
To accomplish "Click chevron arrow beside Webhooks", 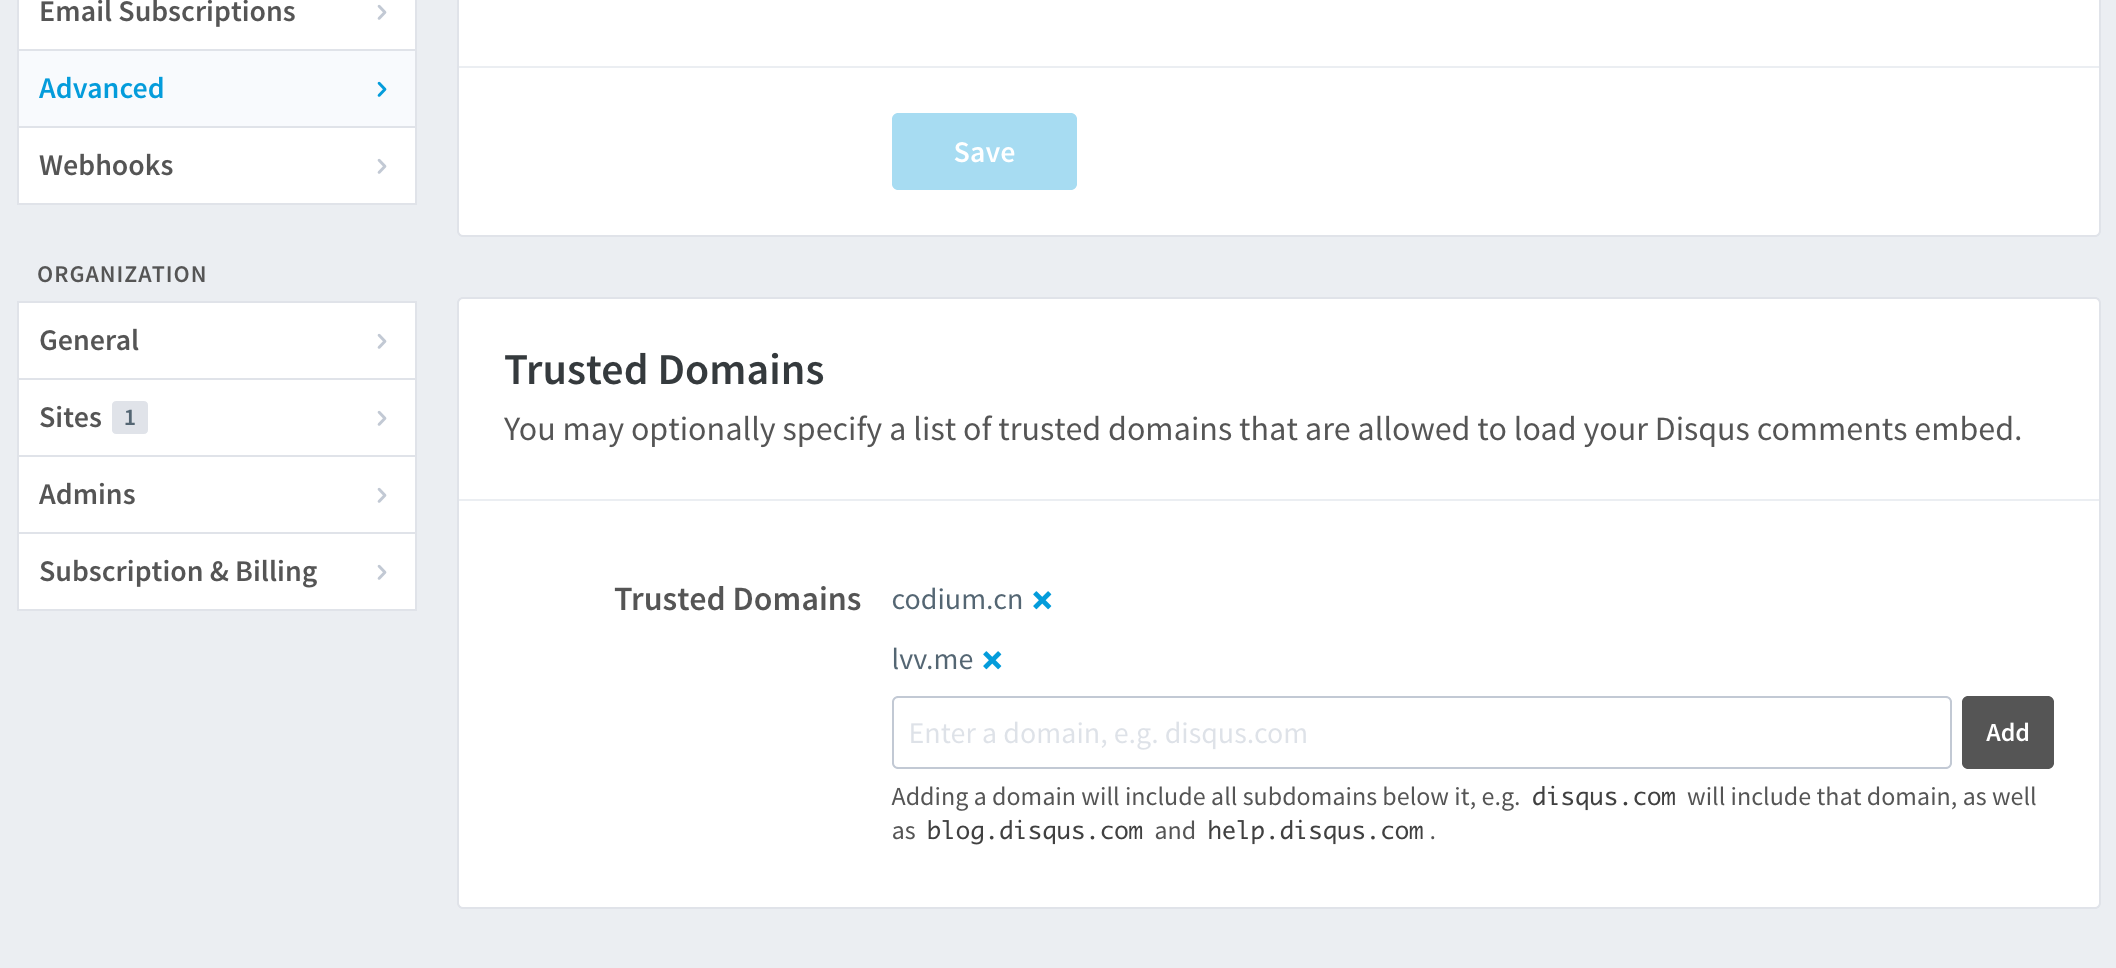I will tap(382, 166).
